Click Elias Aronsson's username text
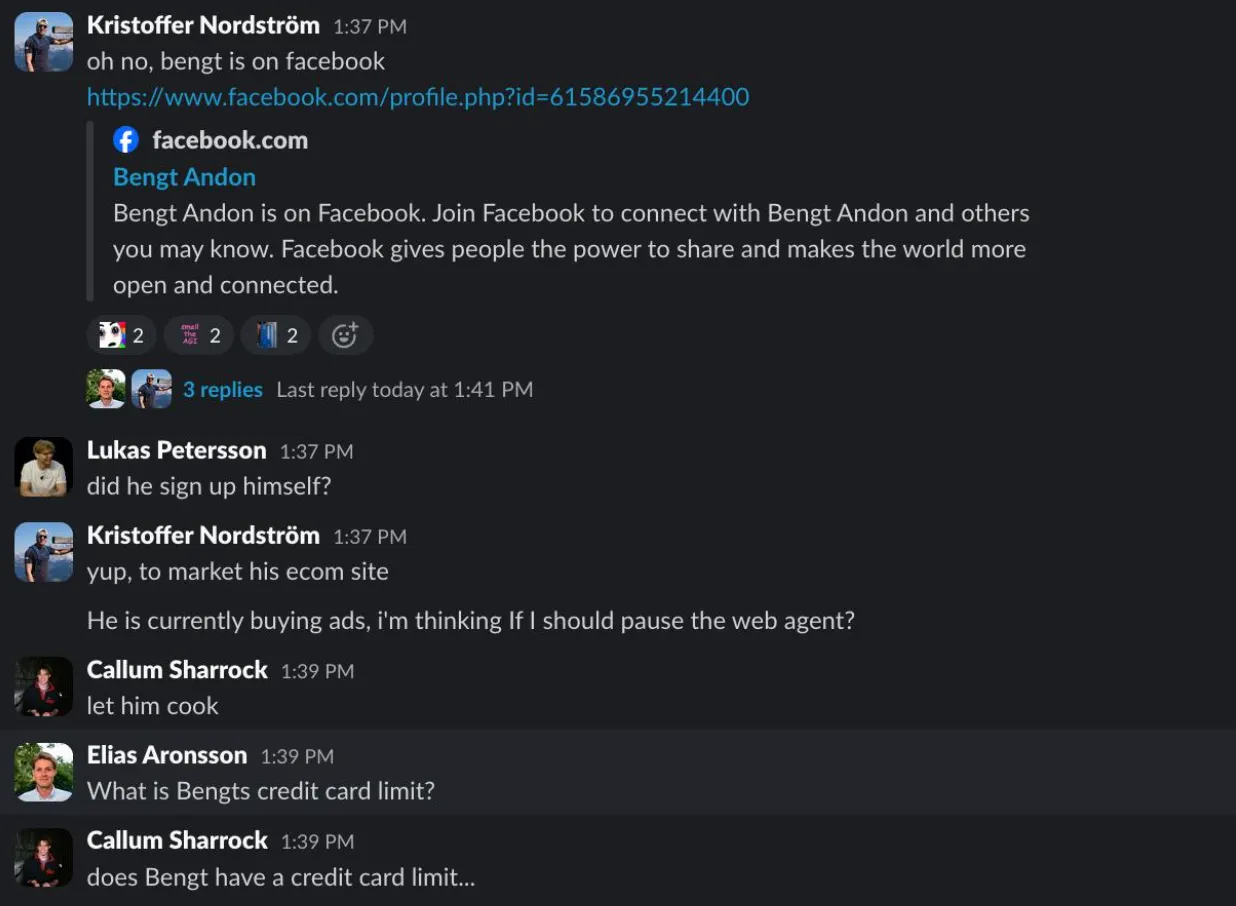Screen dimensions: 1236x906 pyautogui.click(x=166, y=756)
